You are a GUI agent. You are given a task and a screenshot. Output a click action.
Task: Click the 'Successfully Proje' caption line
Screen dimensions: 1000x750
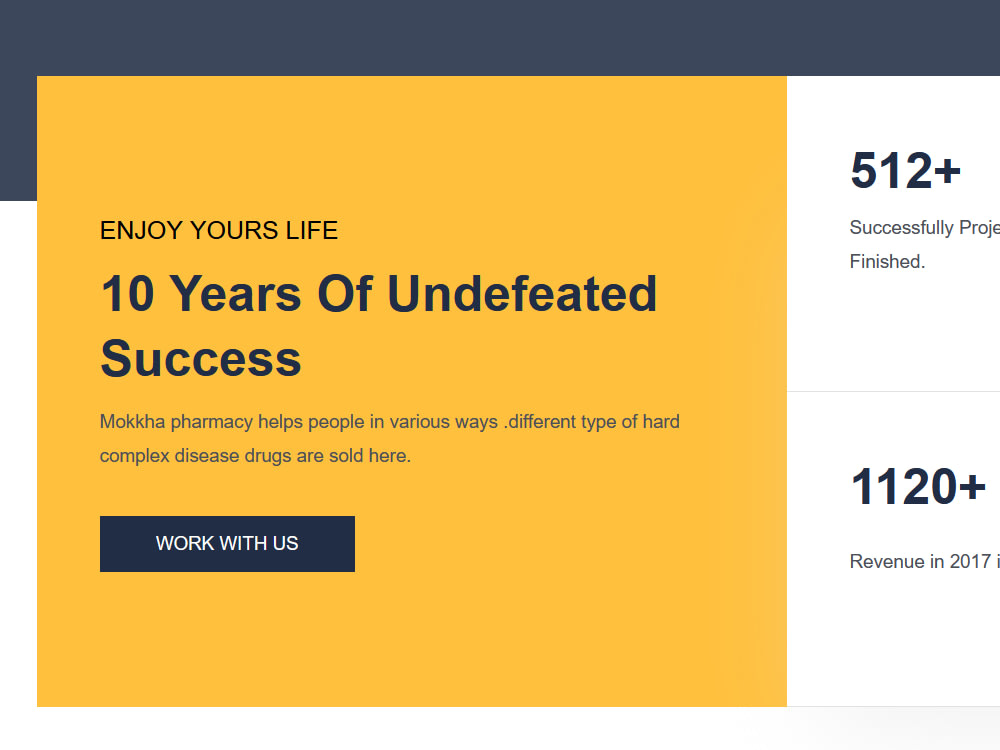tap(925, 228)
